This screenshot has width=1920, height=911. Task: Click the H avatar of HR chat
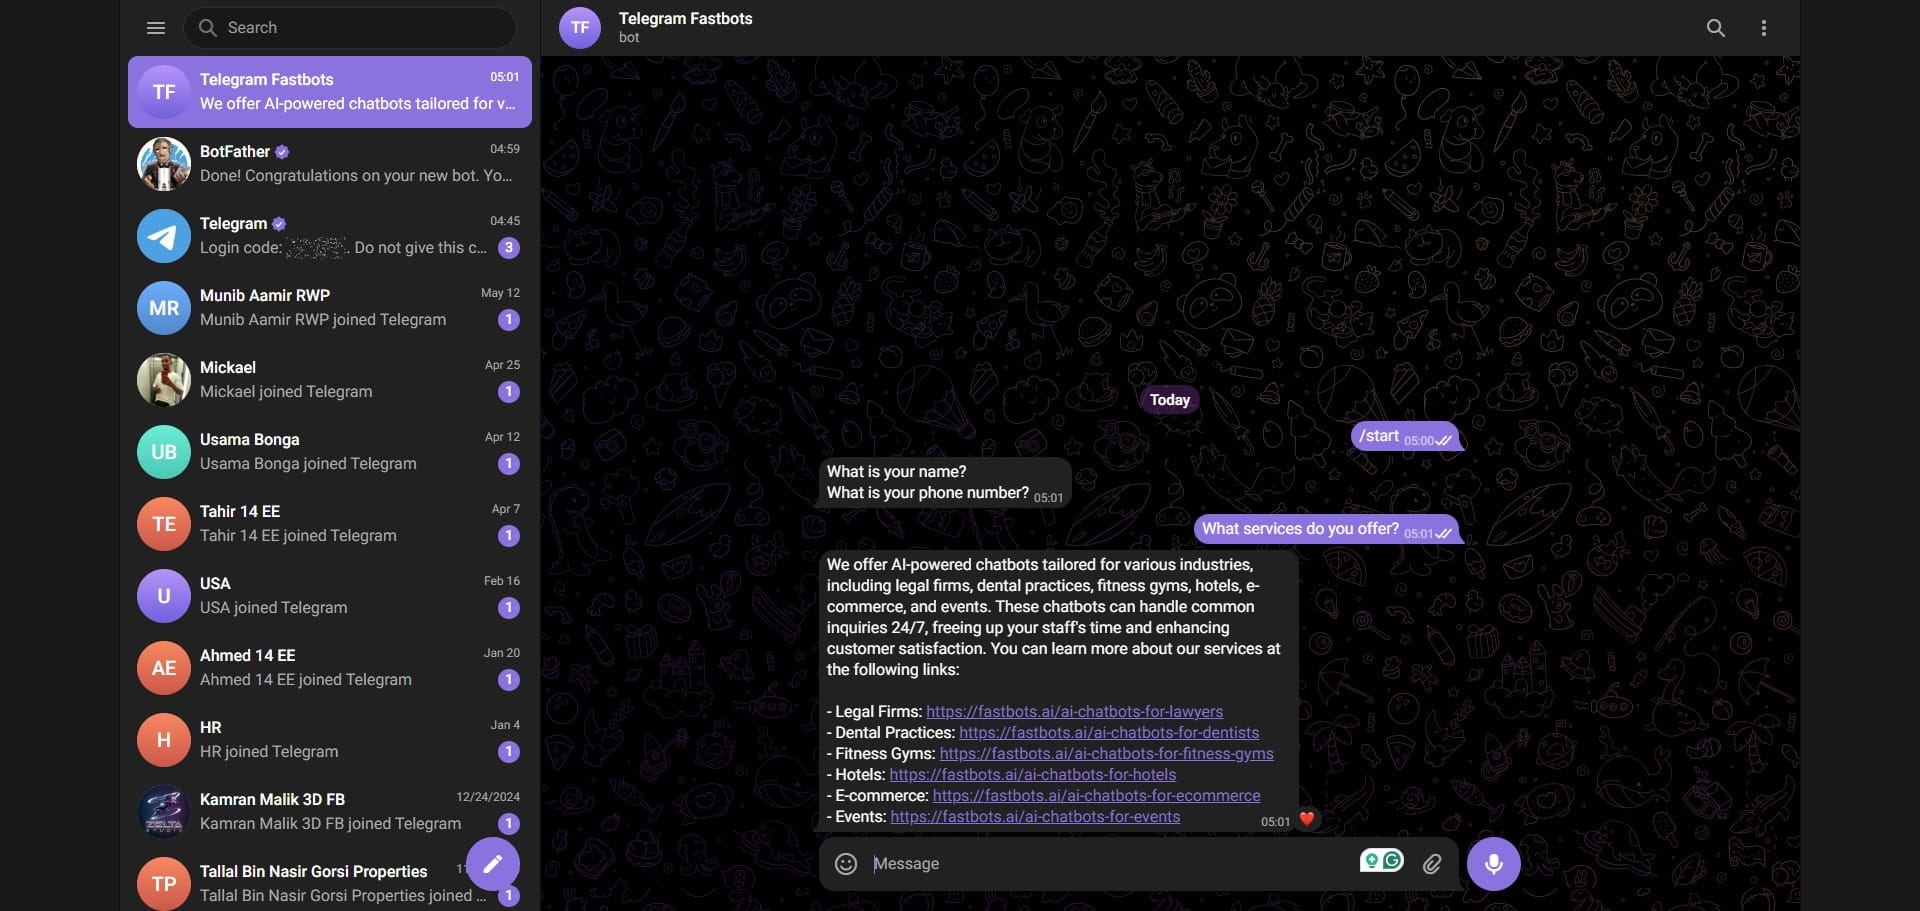point(164,740)
